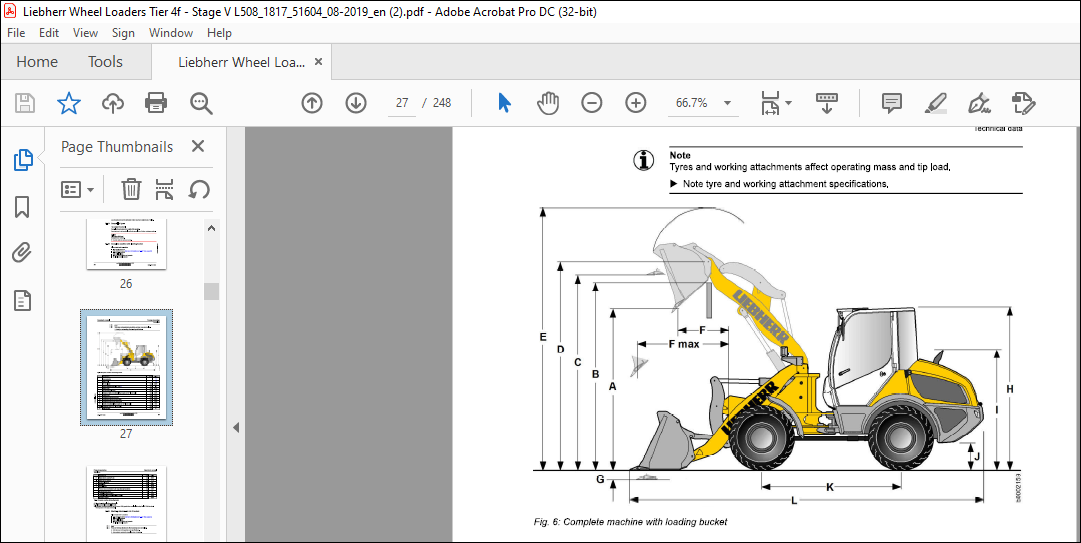Image resolution: width=1081 pixels, height=543 pixels.
Task: Go to next page arrow
Action: click(356, 103)
